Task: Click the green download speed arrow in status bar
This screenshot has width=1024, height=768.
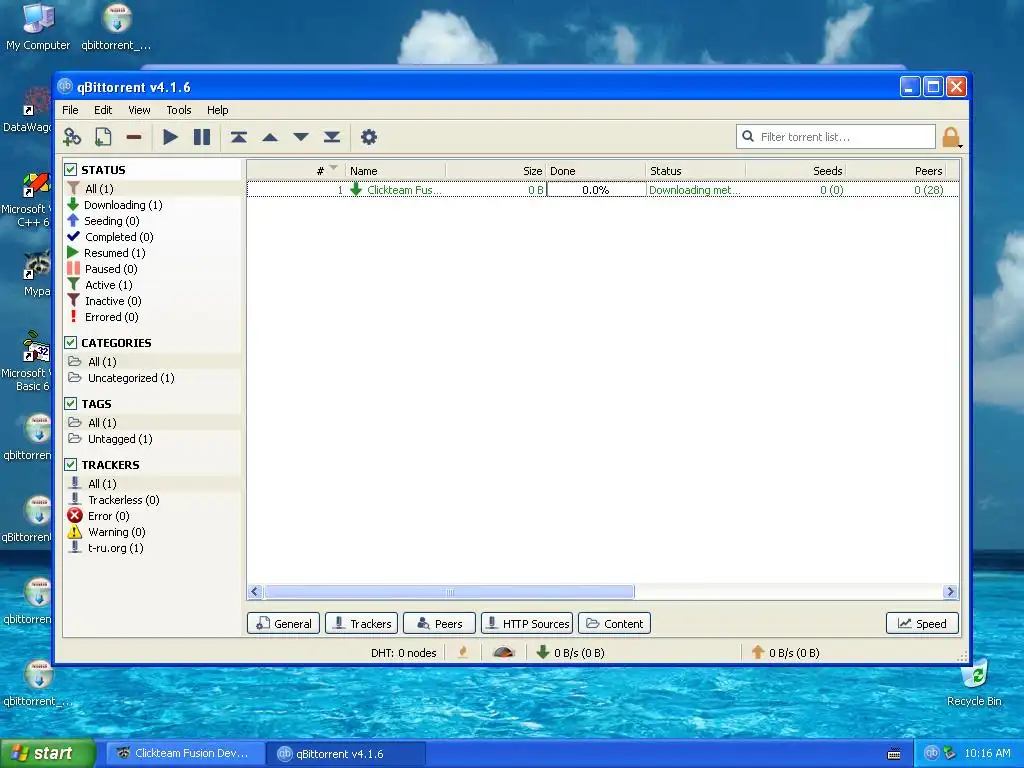Action: [543, 652]
